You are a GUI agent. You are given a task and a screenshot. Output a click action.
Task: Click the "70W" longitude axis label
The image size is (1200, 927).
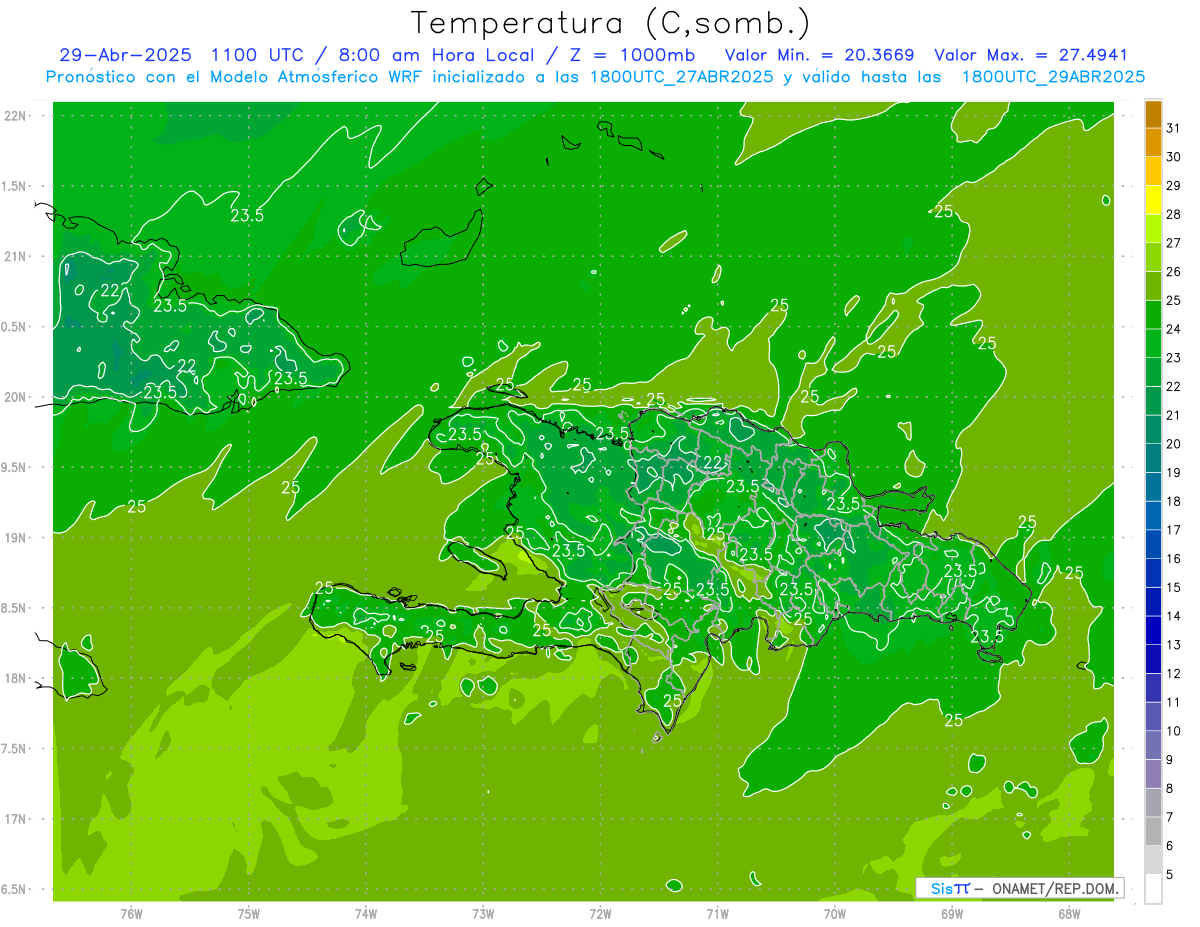click(835, 914)
